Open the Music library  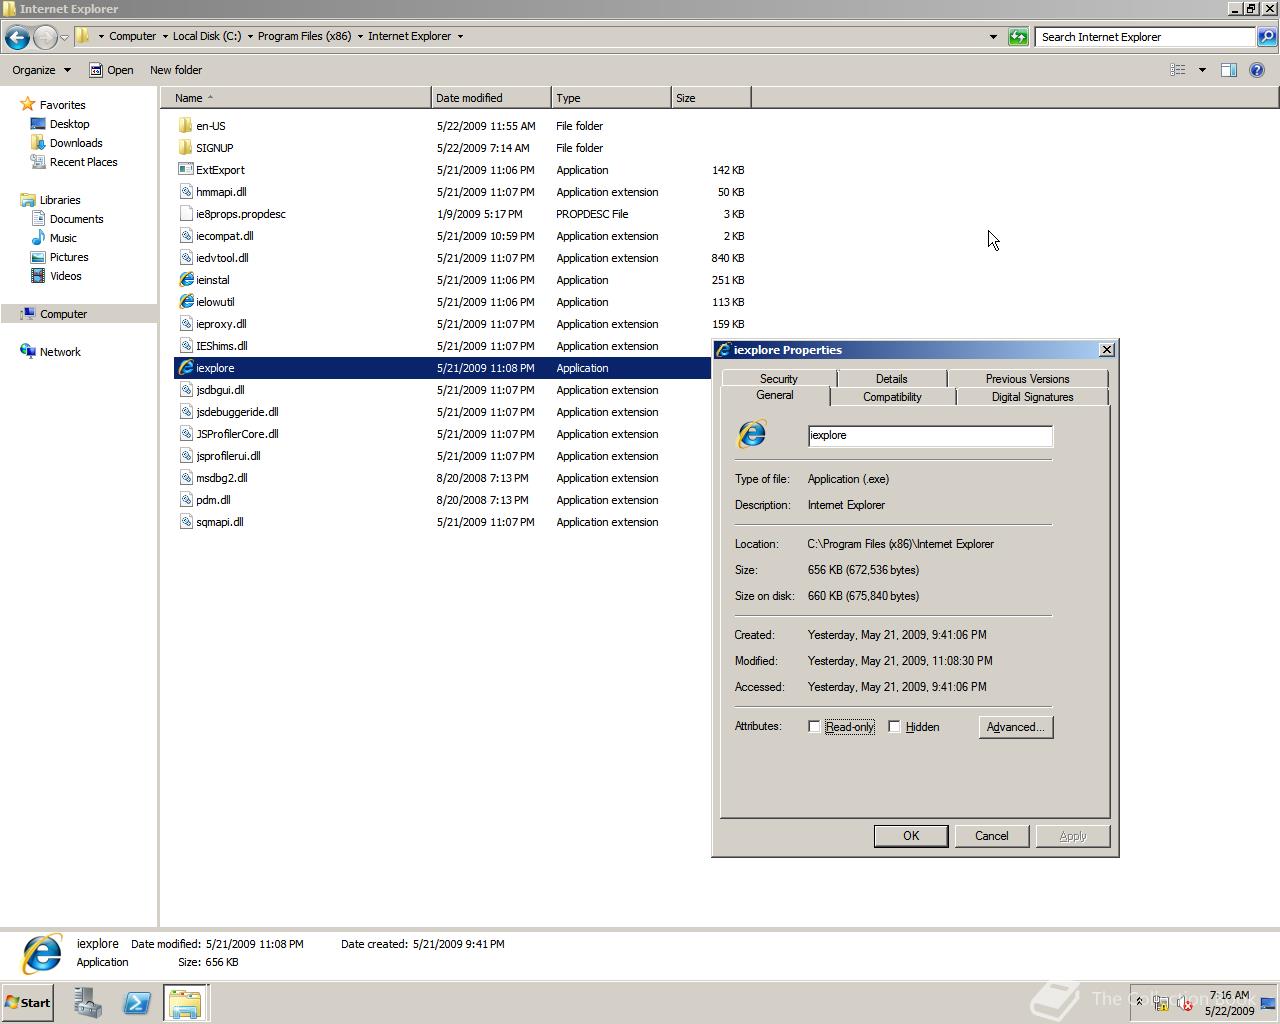63,238
